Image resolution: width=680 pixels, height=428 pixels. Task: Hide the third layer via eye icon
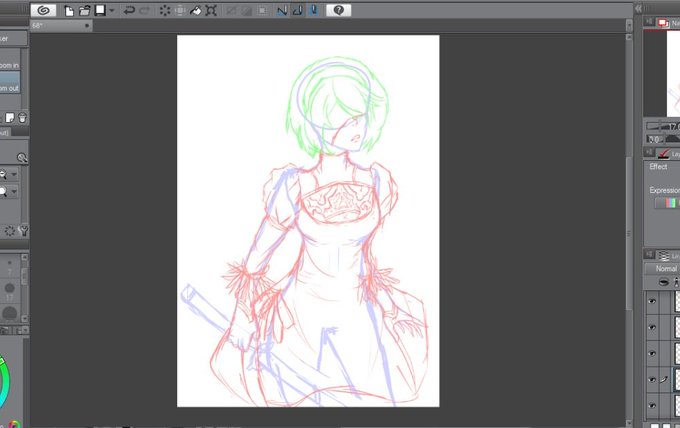point(652,353)
